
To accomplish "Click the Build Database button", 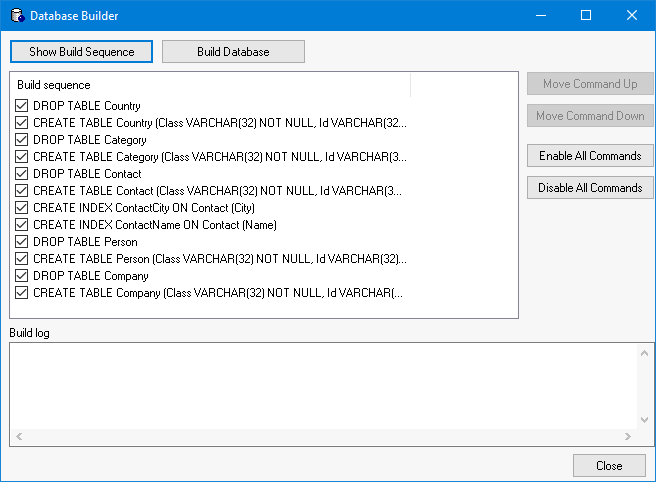I will (x=233, y=52).
